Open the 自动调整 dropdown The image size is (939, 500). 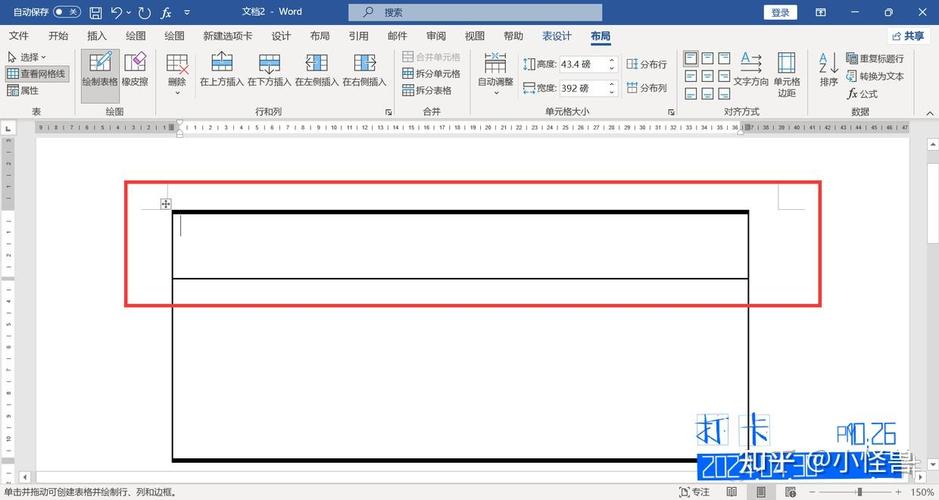point(495,74)
